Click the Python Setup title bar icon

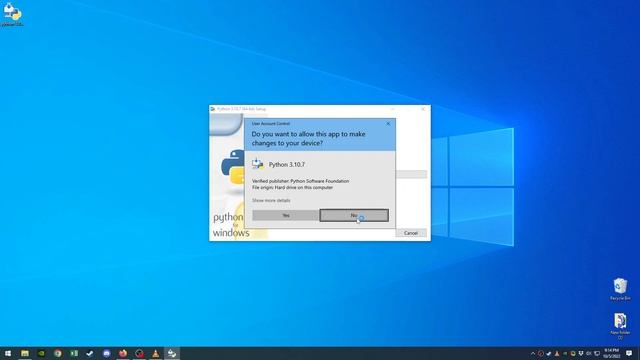pos(213,109)
